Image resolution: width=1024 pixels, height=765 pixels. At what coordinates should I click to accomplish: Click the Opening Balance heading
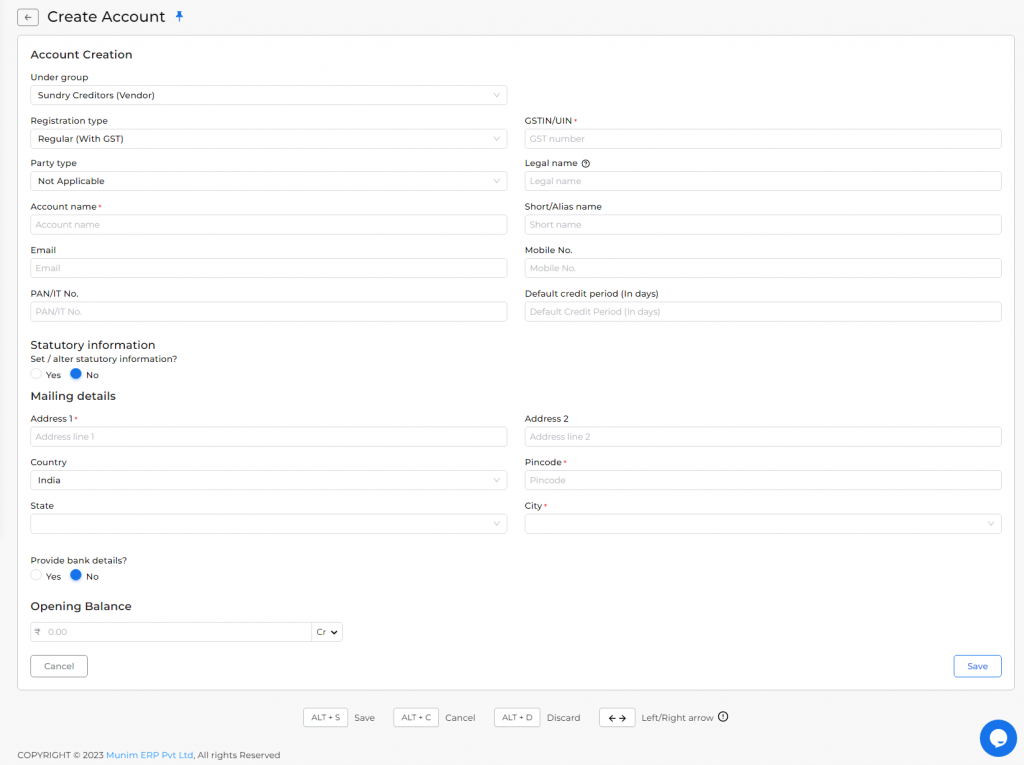(x=81, y=606)
